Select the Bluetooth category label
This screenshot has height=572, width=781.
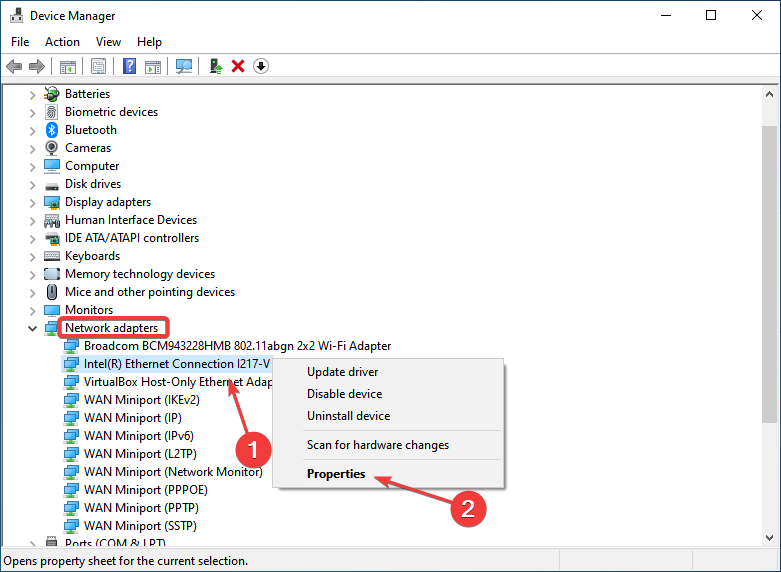point(91,130)
